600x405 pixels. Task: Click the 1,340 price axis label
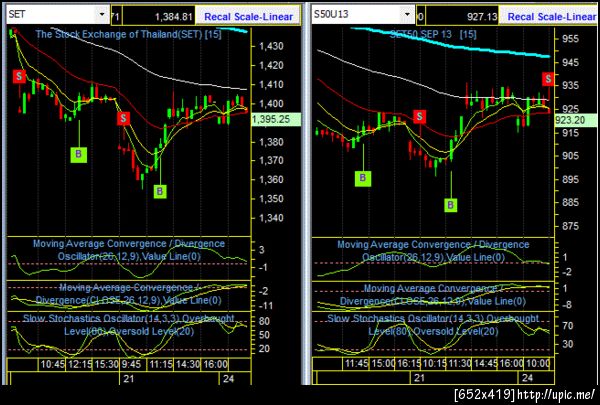click(x=271, y=218)
